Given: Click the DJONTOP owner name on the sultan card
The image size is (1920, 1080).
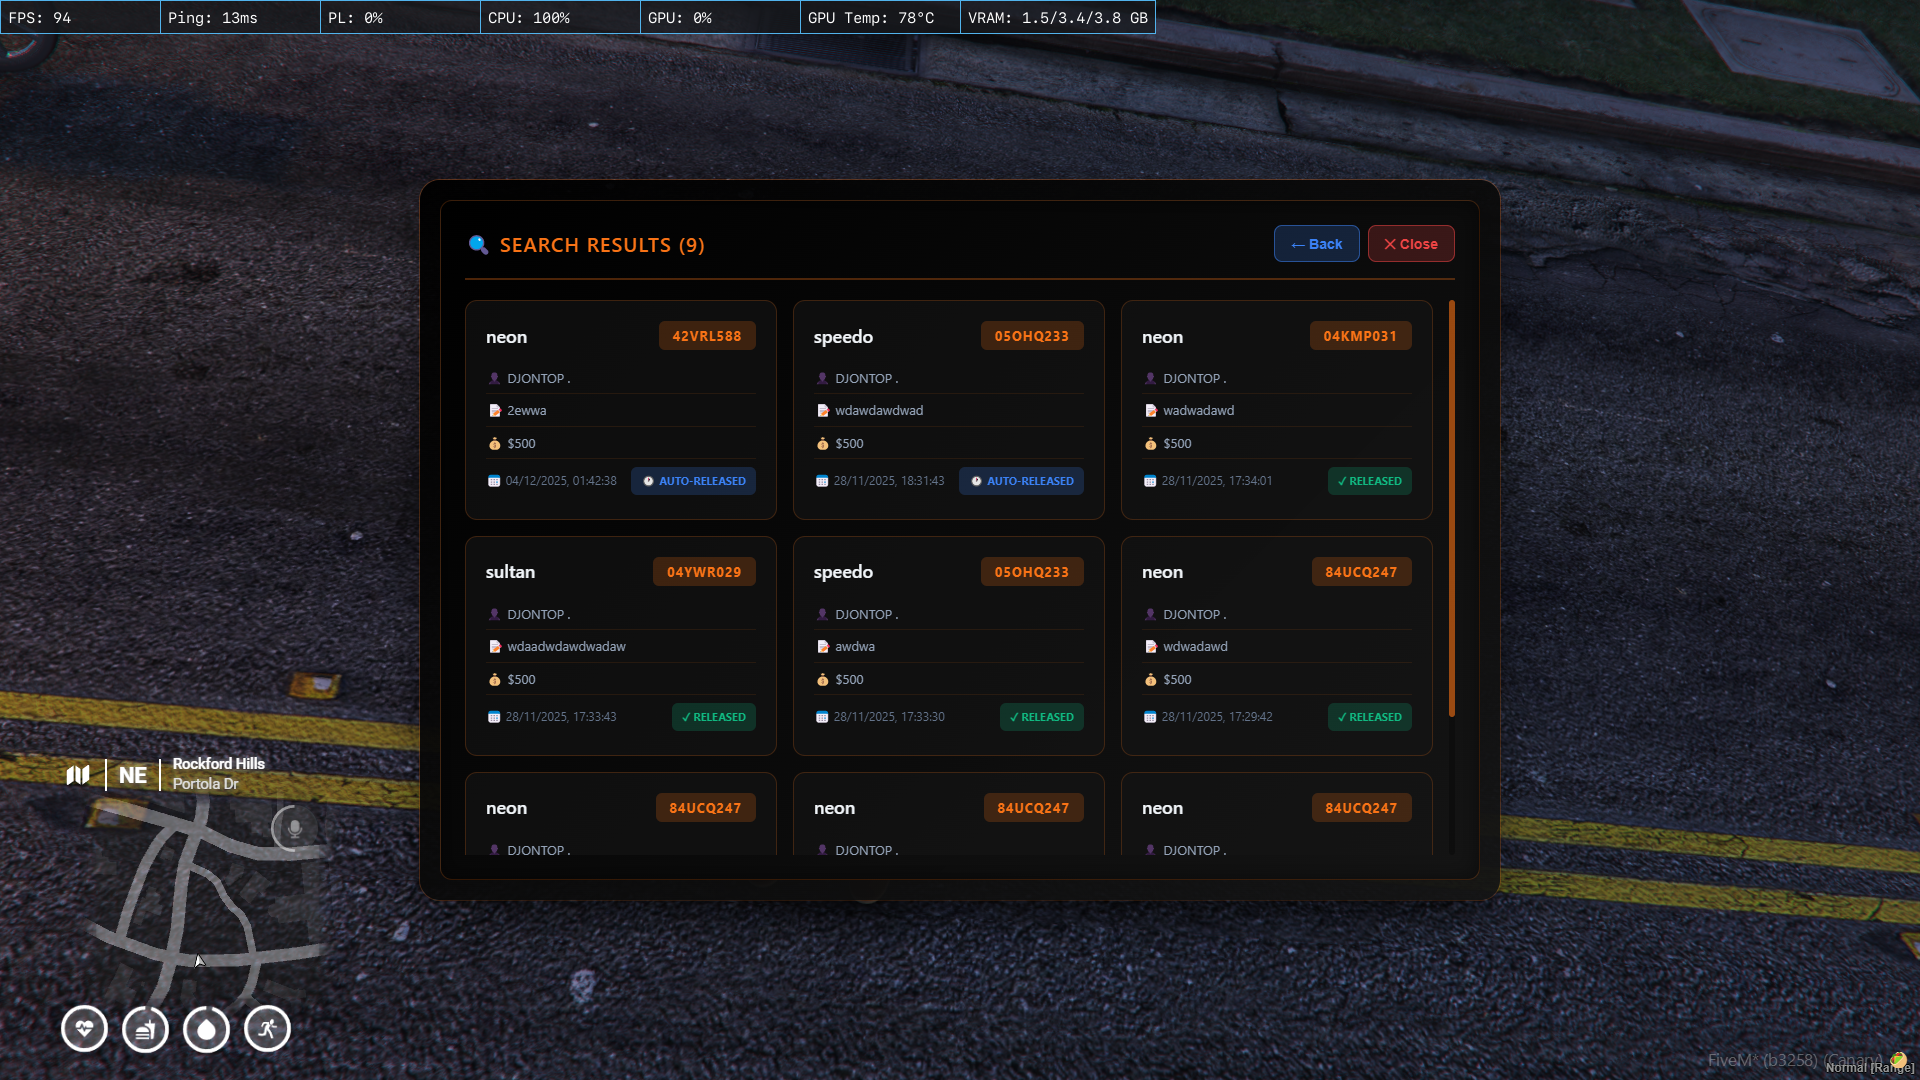Looking at the screenshot, I should [x=536, y=614].
